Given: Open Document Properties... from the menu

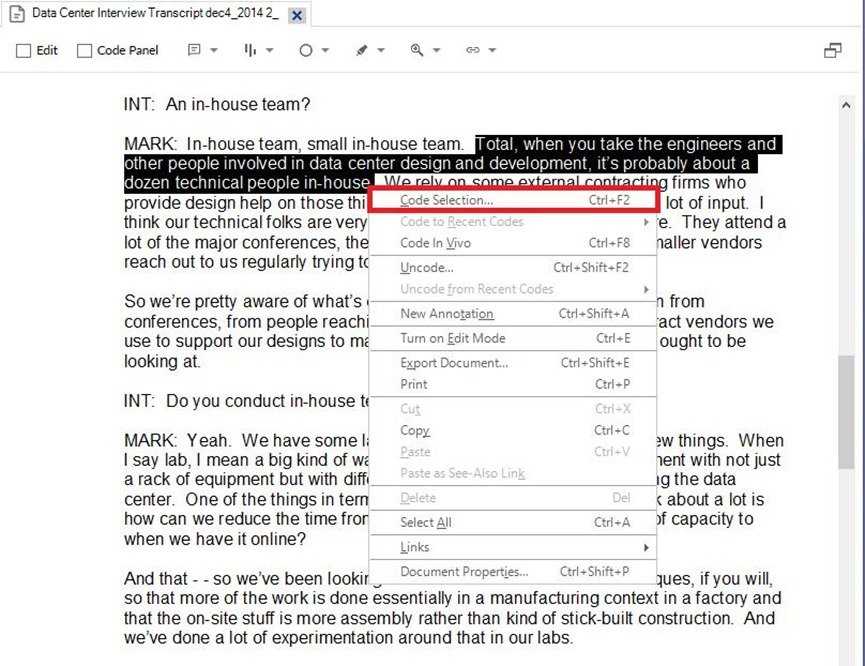Looking at the screenshot, I should pyautogui.click(x=514, y=572).
